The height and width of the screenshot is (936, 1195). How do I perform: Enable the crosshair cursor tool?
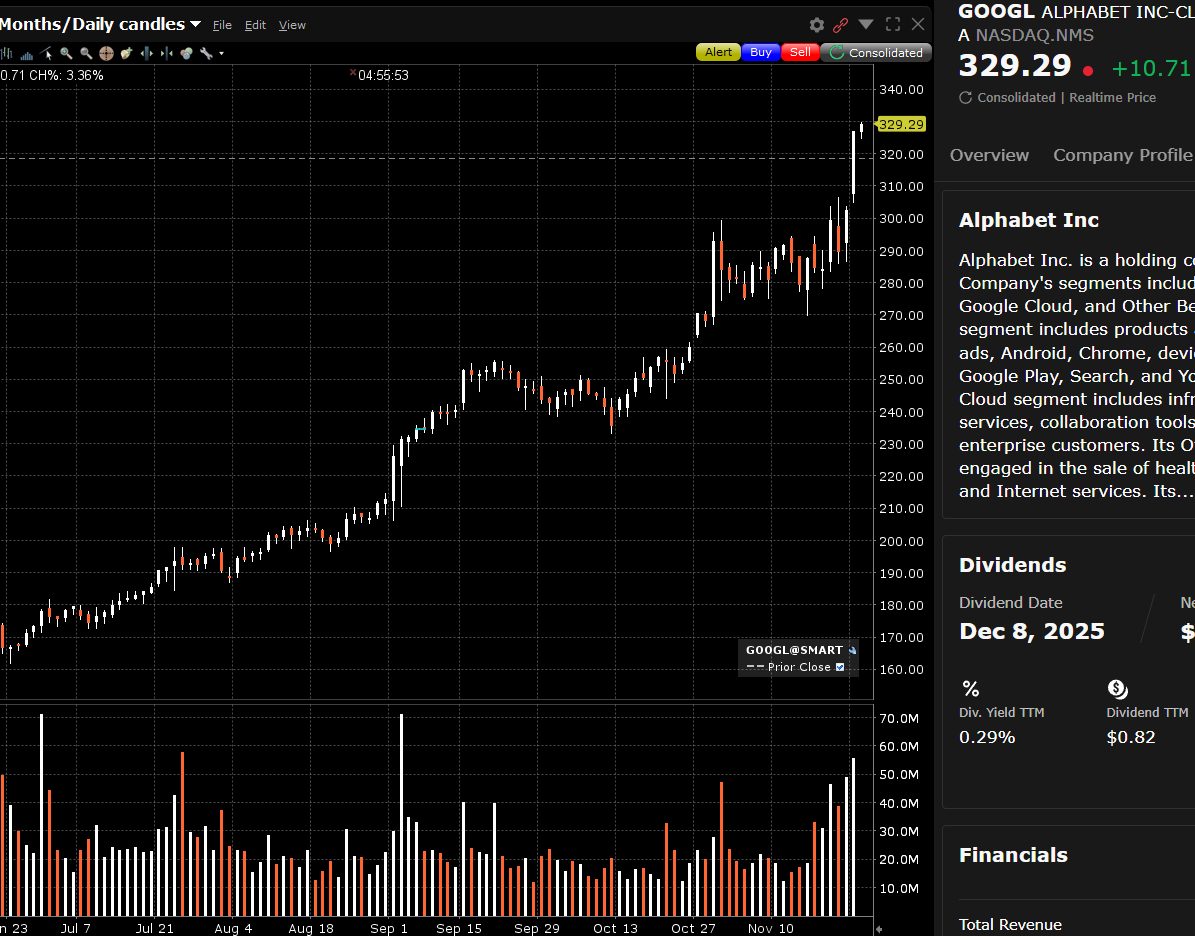(x=106, y=53)
